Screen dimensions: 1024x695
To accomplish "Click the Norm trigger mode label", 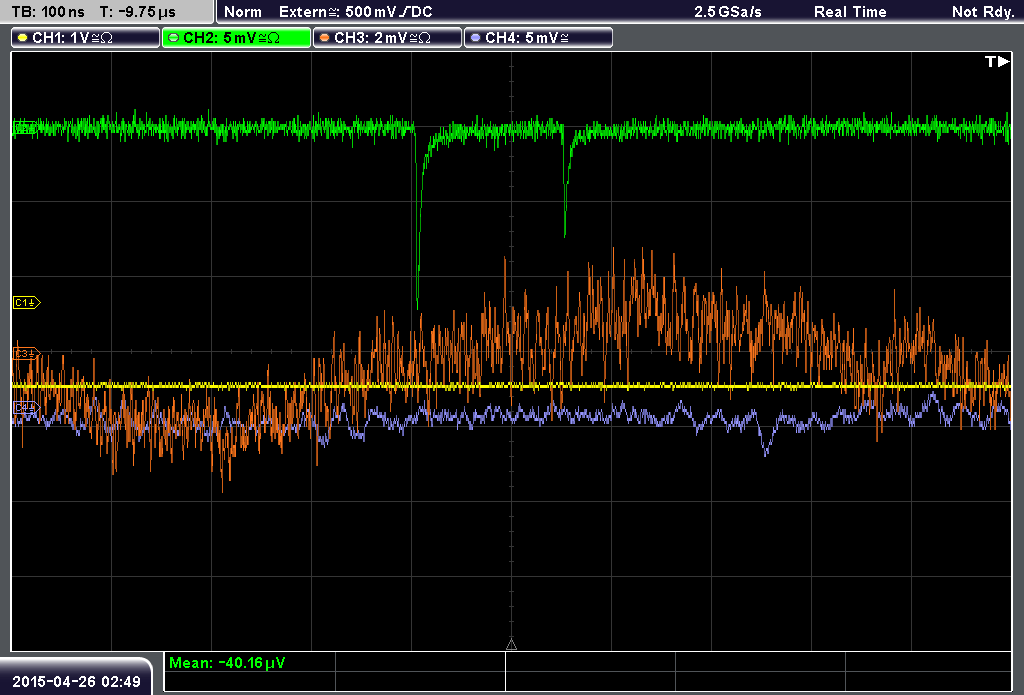I will pos(243,12).
